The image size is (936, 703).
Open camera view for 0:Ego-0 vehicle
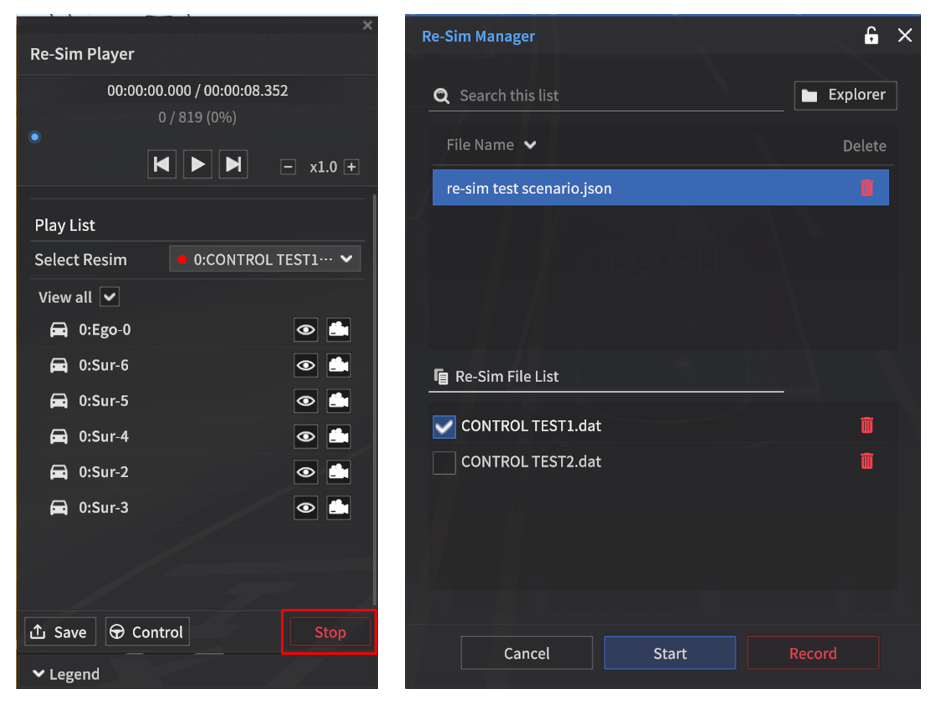pos(338,330)
